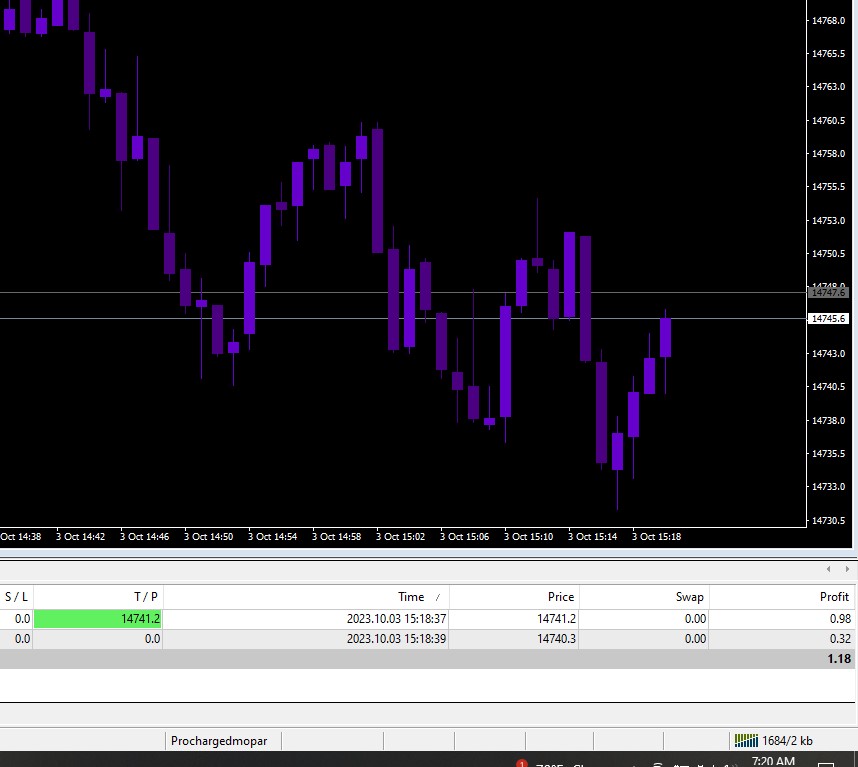The height and width of the screenshot is (767, 858).
Task: Click the sort indicator in the Time column
Action: pos(437,597)
